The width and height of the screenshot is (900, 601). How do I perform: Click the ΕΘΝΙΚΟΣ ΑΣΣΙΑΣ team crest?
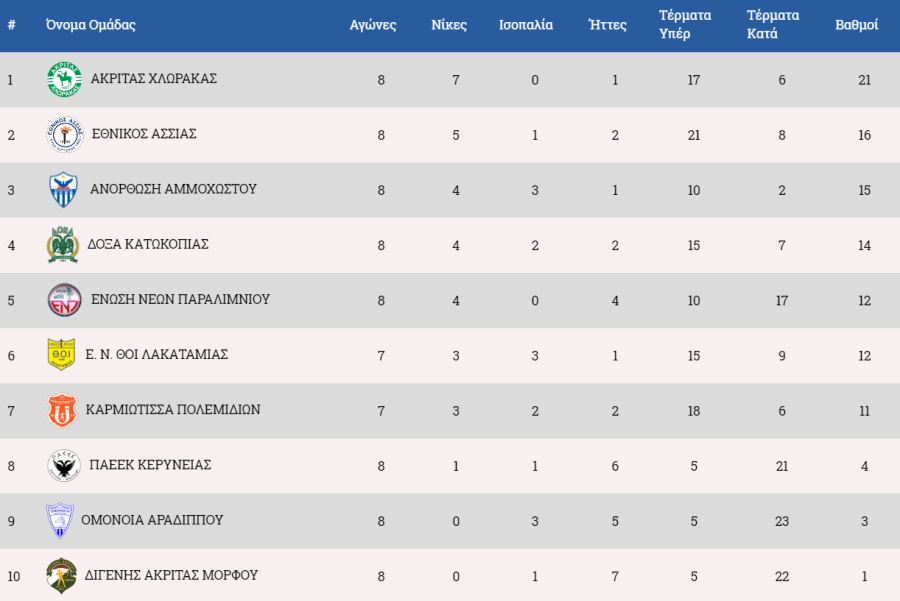pos(65,134)
